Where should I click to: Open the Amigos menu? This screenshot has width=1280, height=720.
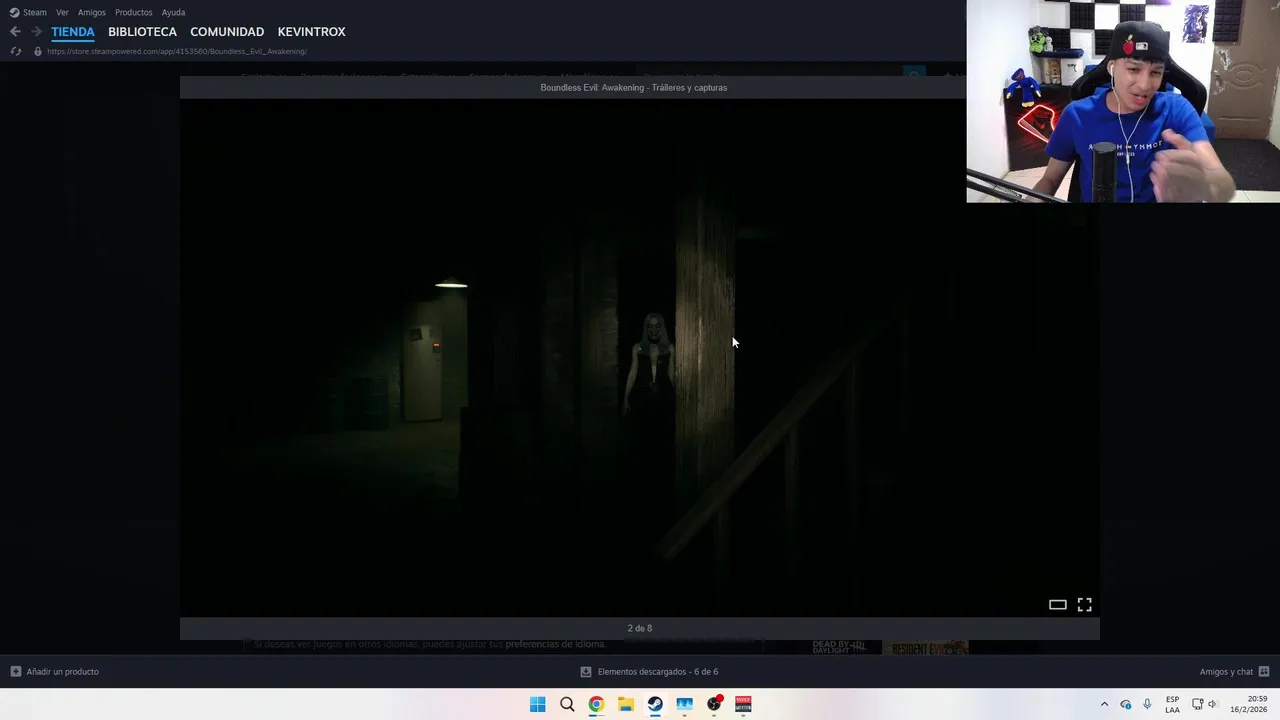coord(92,12)
